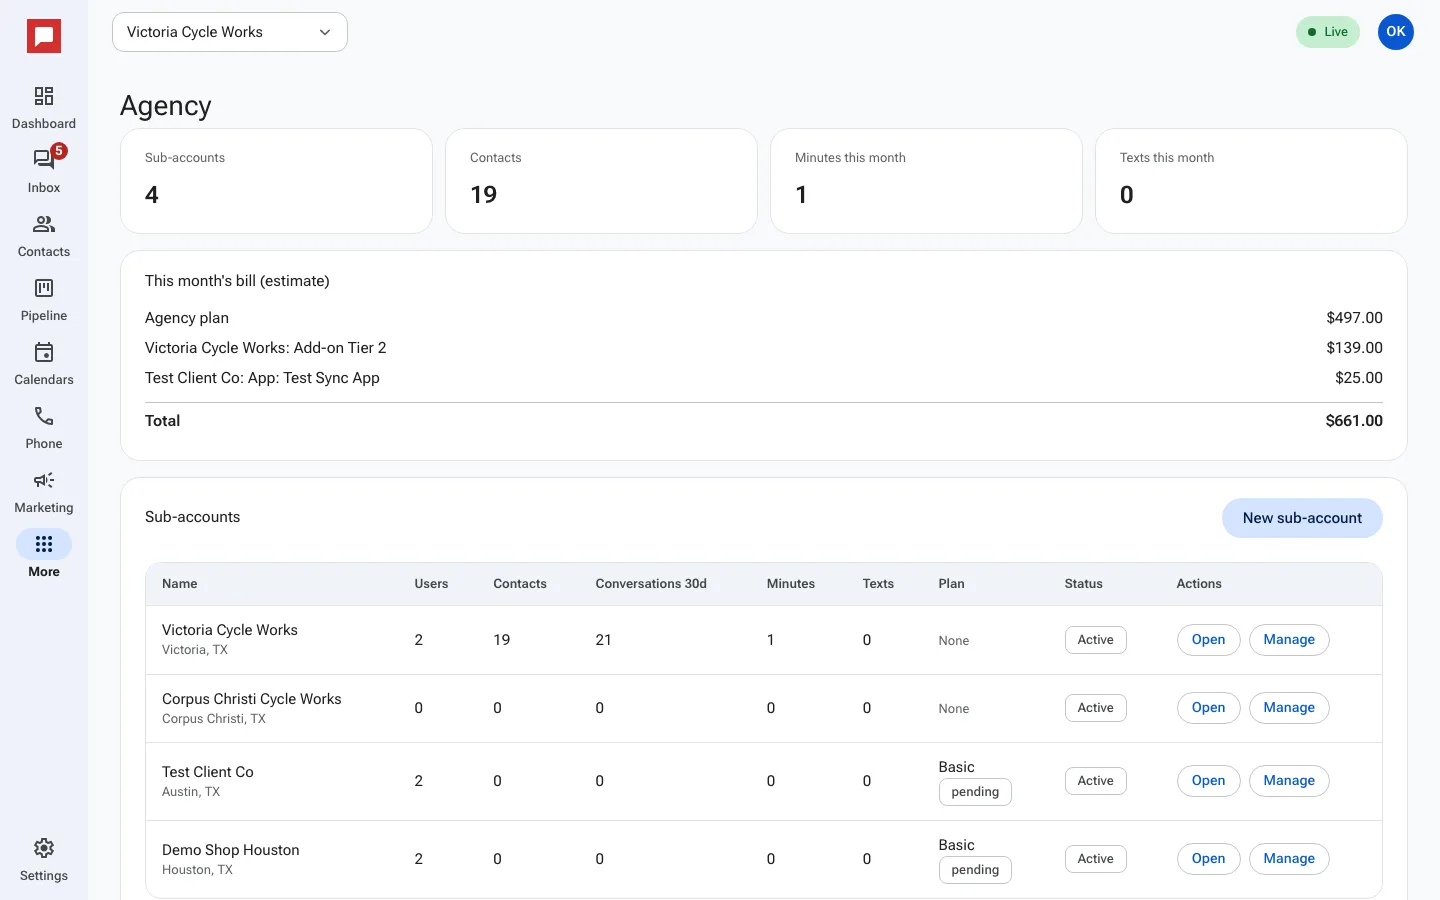Viewport: 1440px width, 900px height.
Task: Click the pending badge for Test Client Co
Action: [975, 792]
